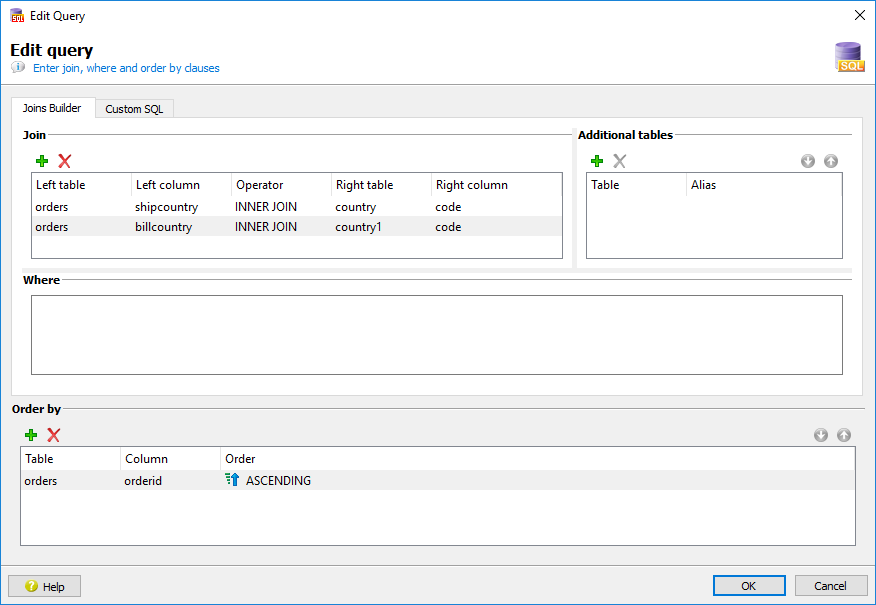Add a new Order by column
This screenshot has height=605, width=876.
(x=30, y=435)
